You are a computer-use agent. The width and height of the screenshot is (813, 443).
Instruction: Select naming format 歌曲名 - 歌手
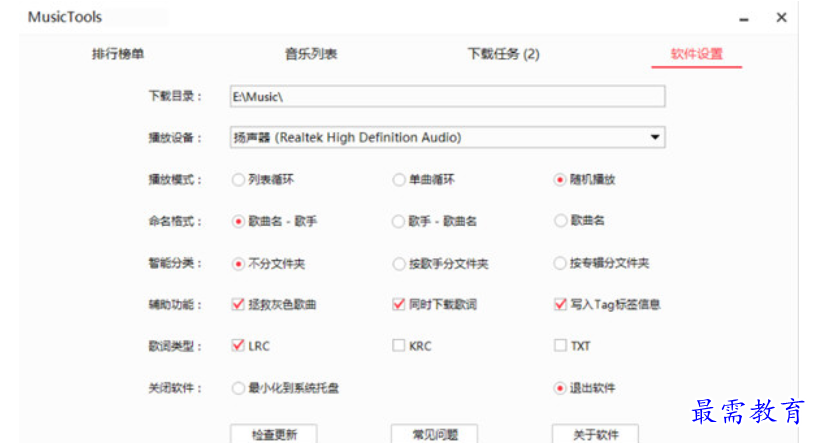[x=238, y=222]
